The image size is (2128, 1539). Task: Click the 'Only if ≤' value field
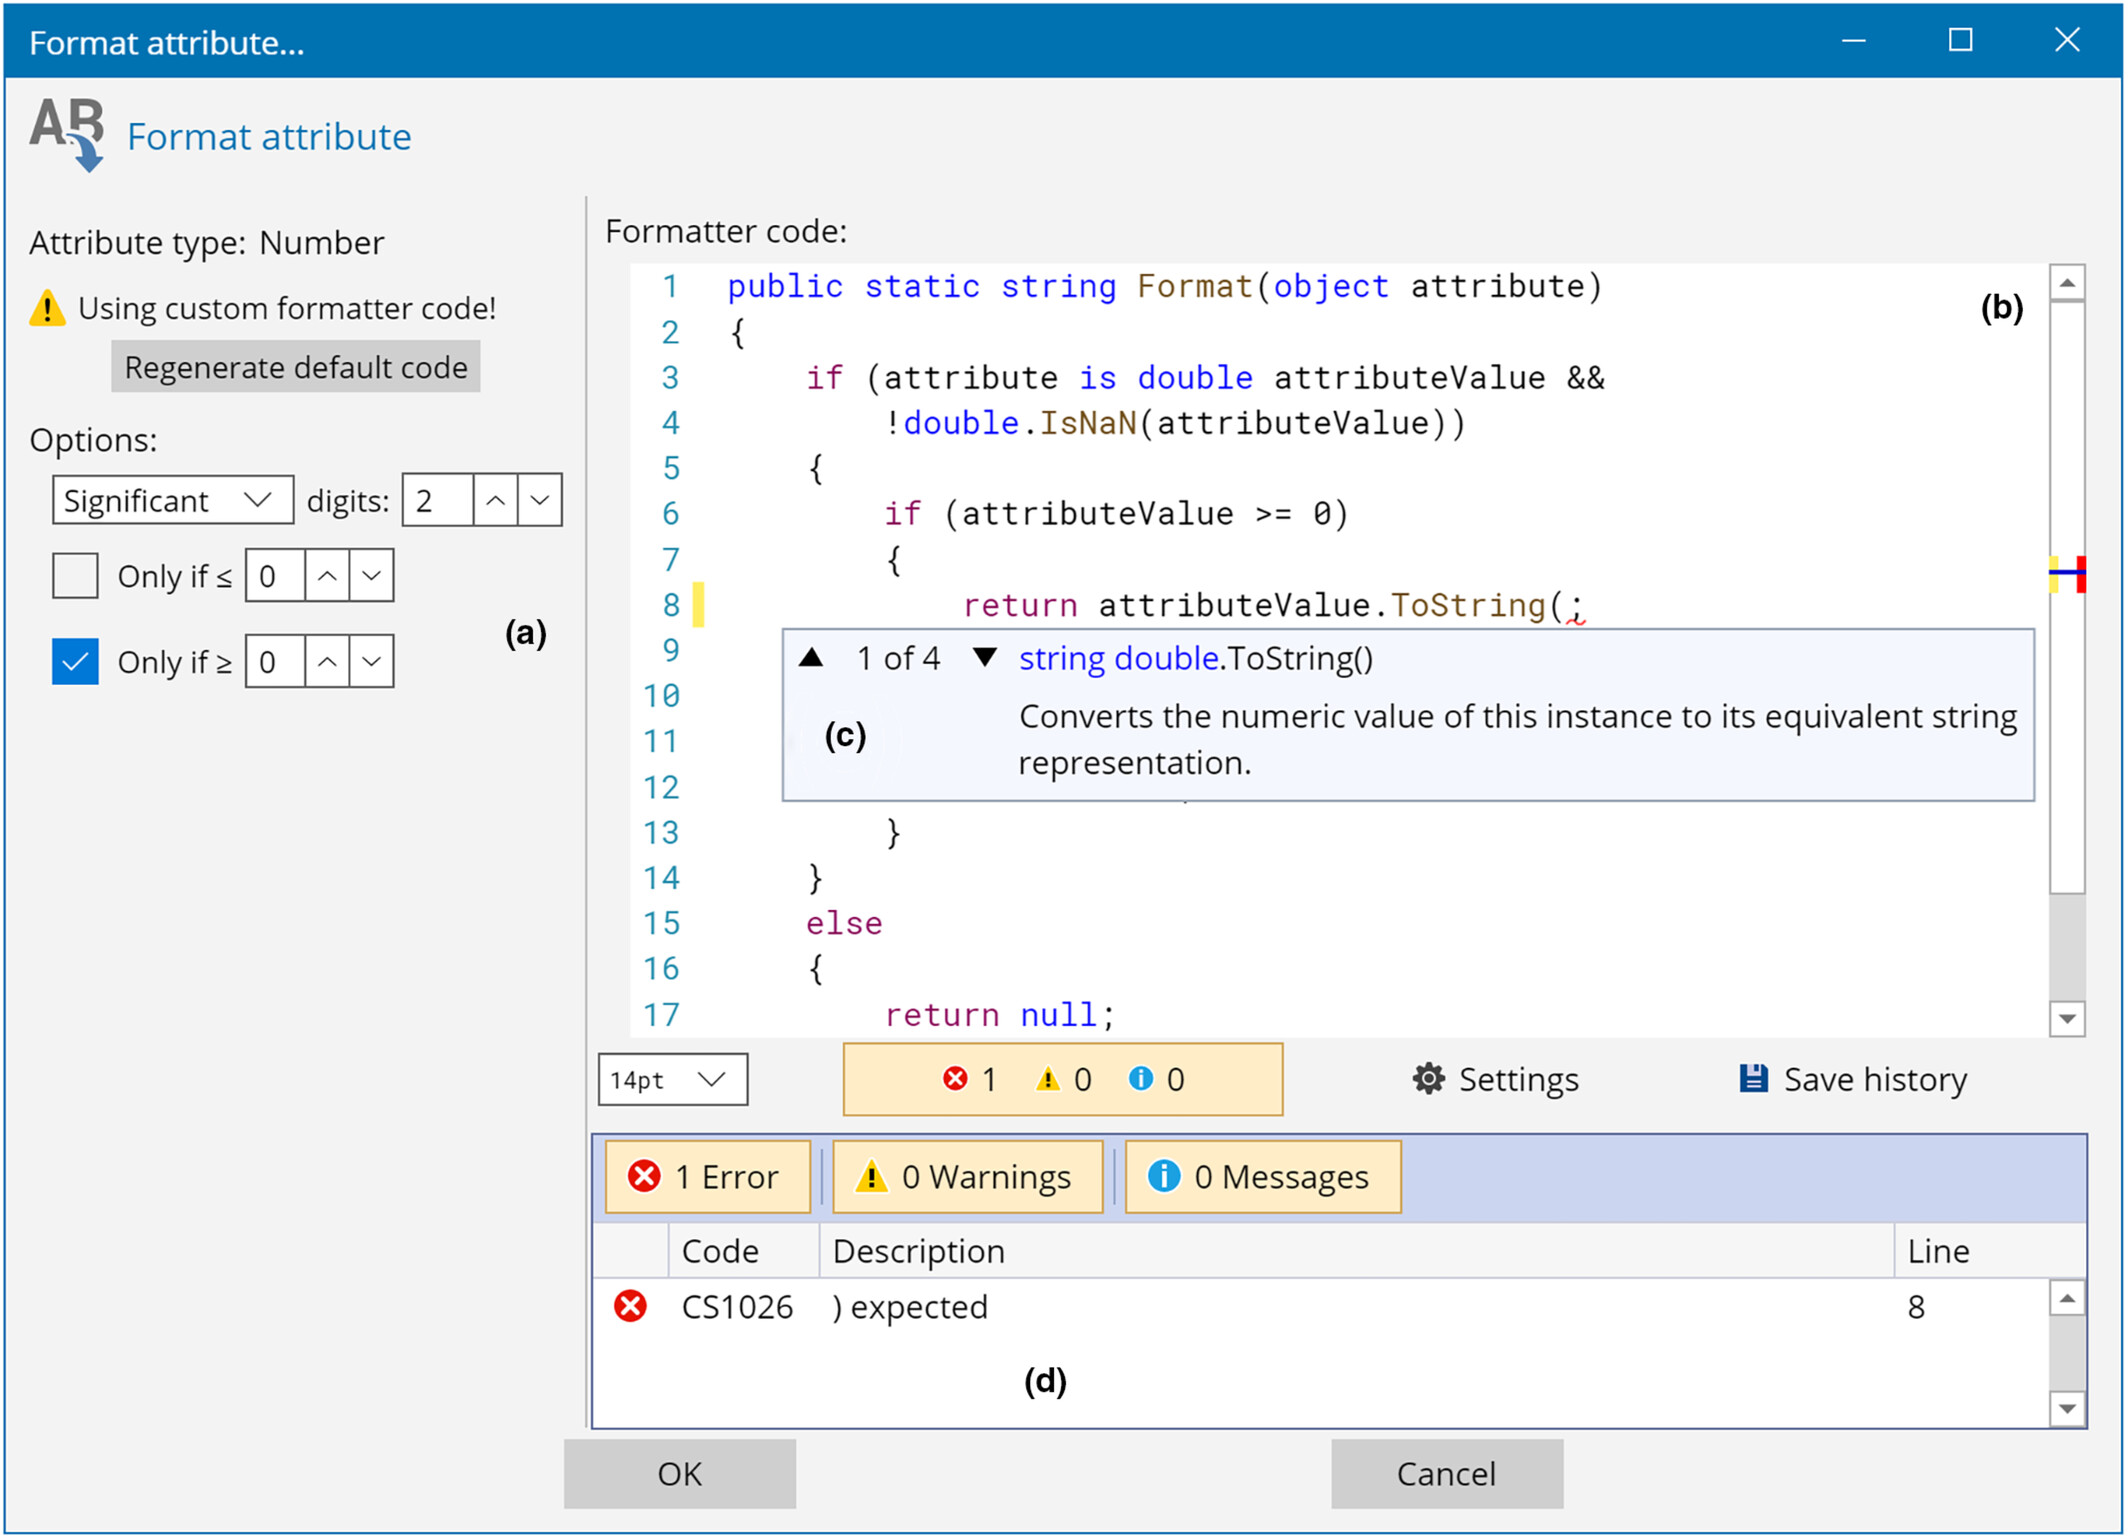[275, 576]
